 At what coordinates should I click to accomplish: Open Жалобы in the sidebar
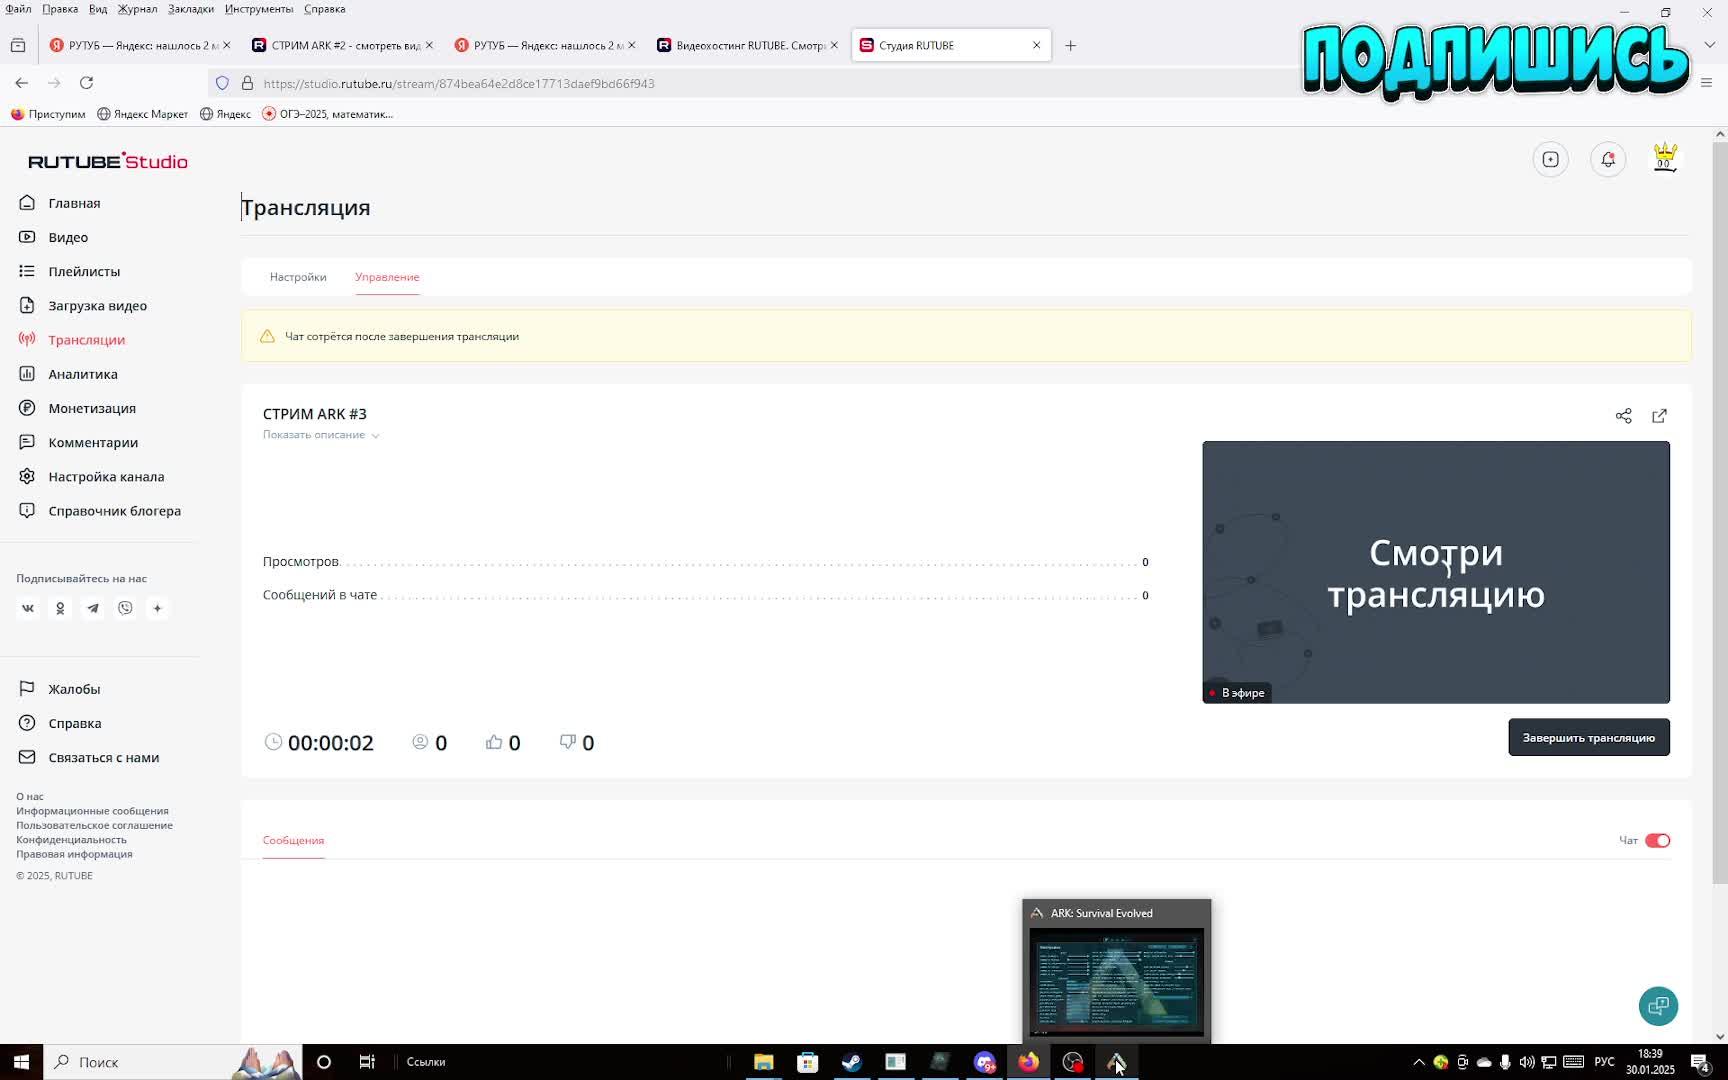coord(74,689)
